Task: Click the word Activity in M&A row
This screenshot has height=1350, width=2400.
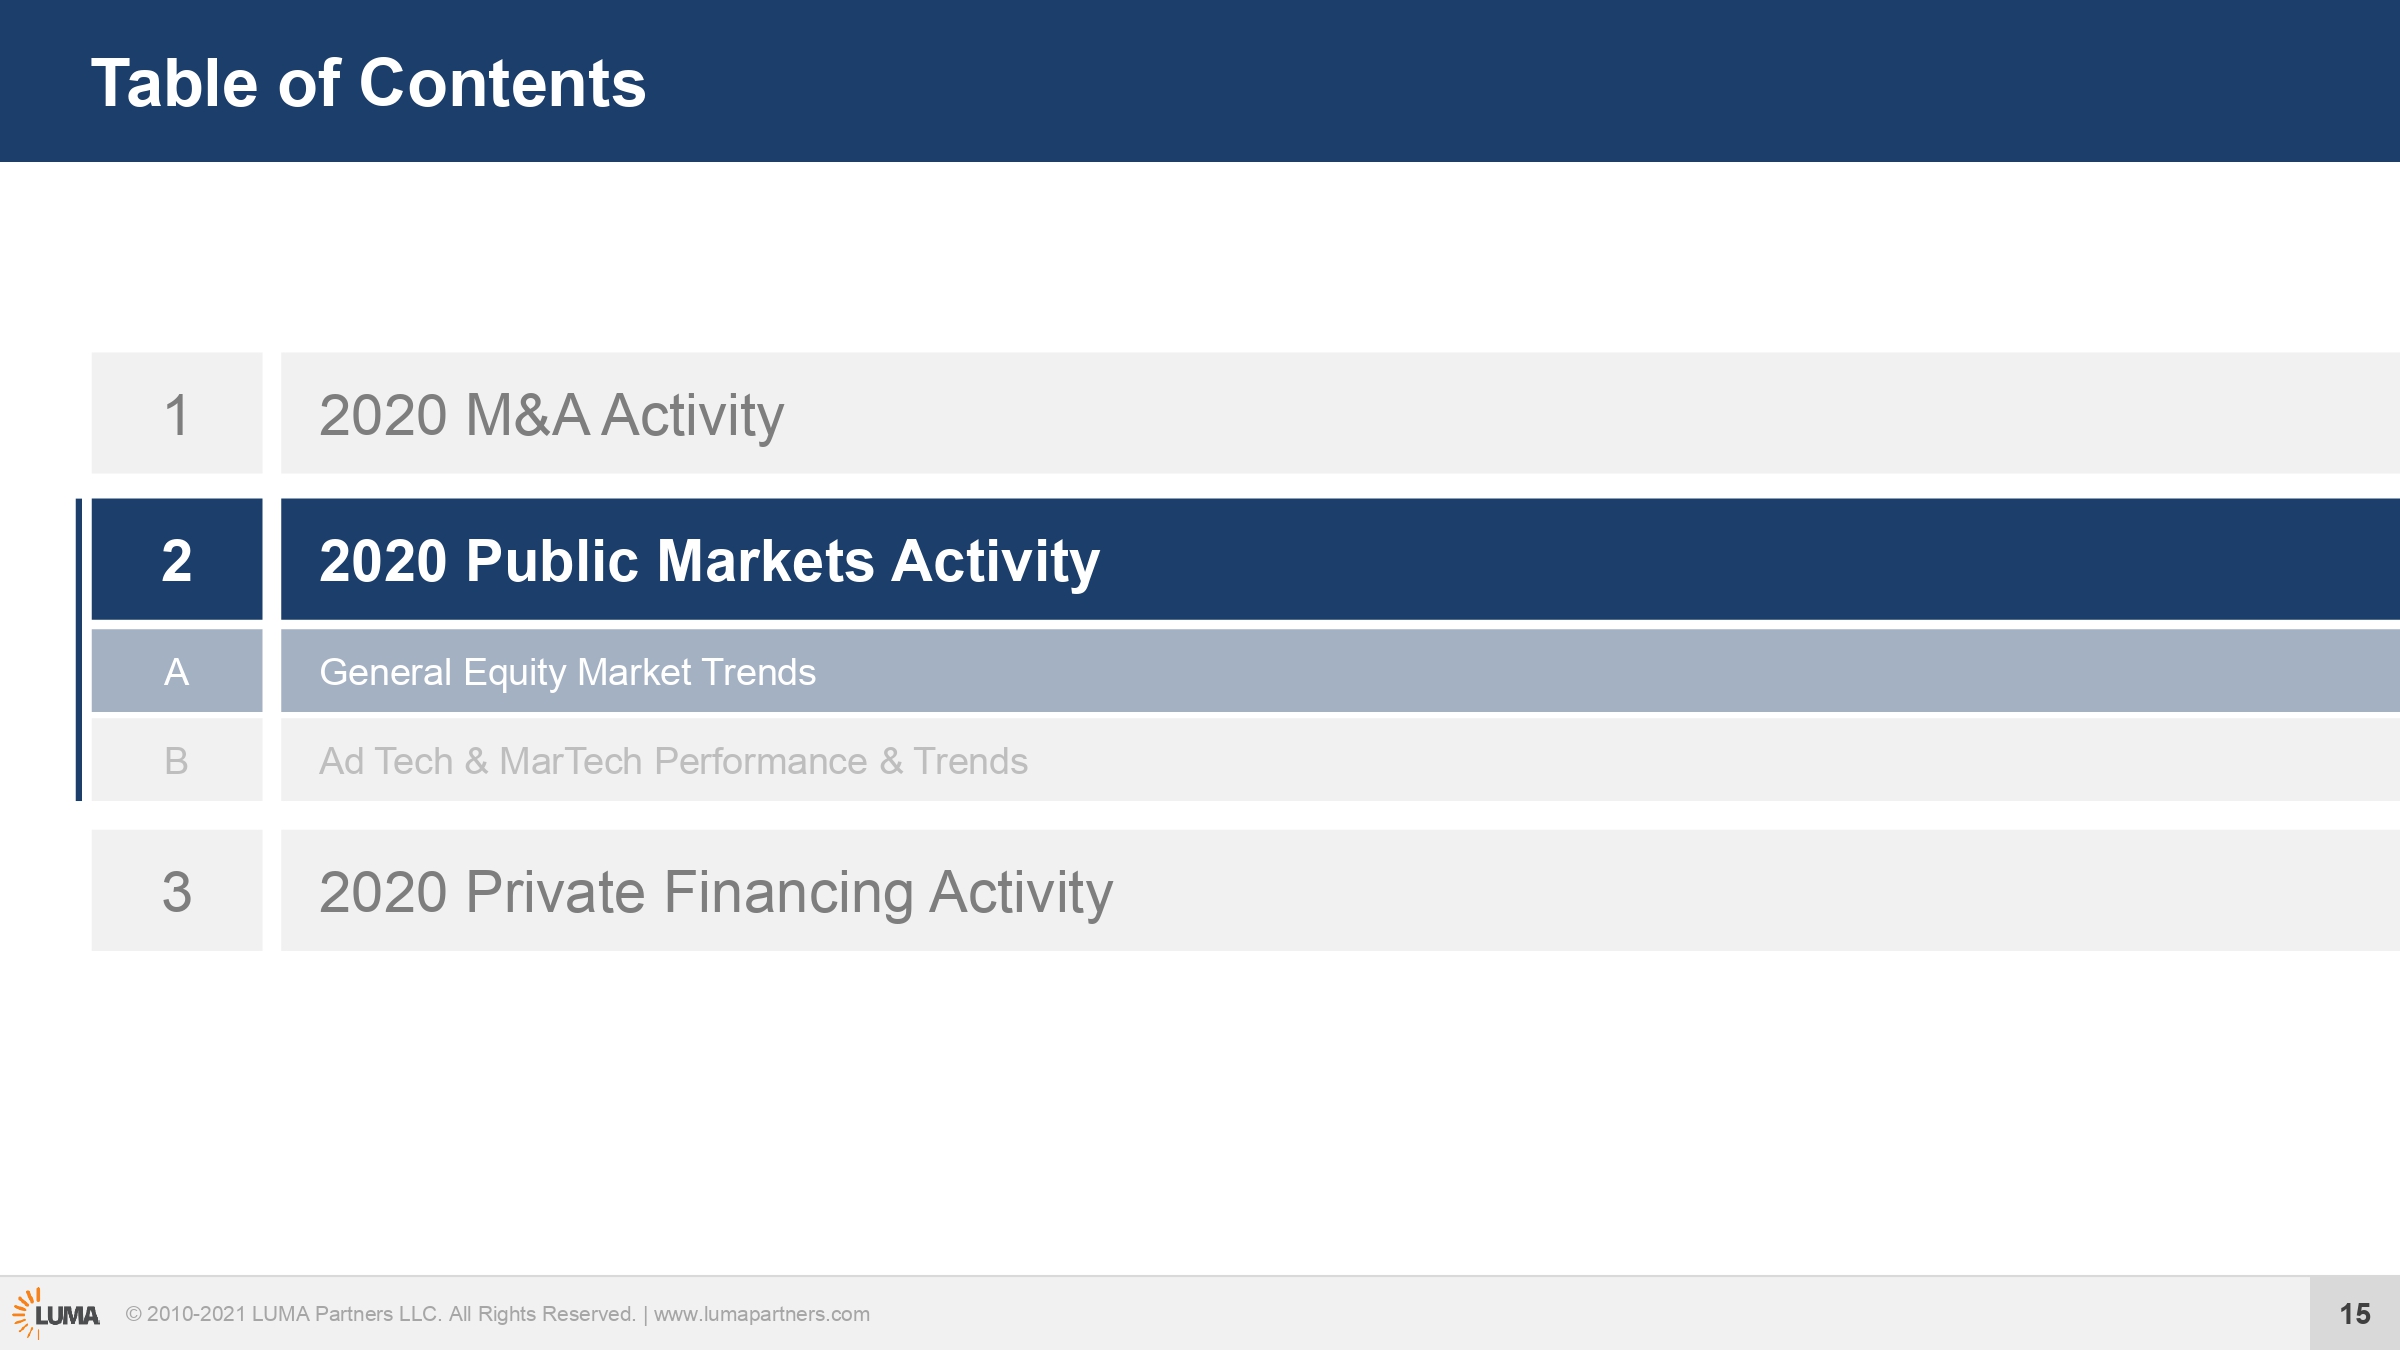Action: coord(692,416)
